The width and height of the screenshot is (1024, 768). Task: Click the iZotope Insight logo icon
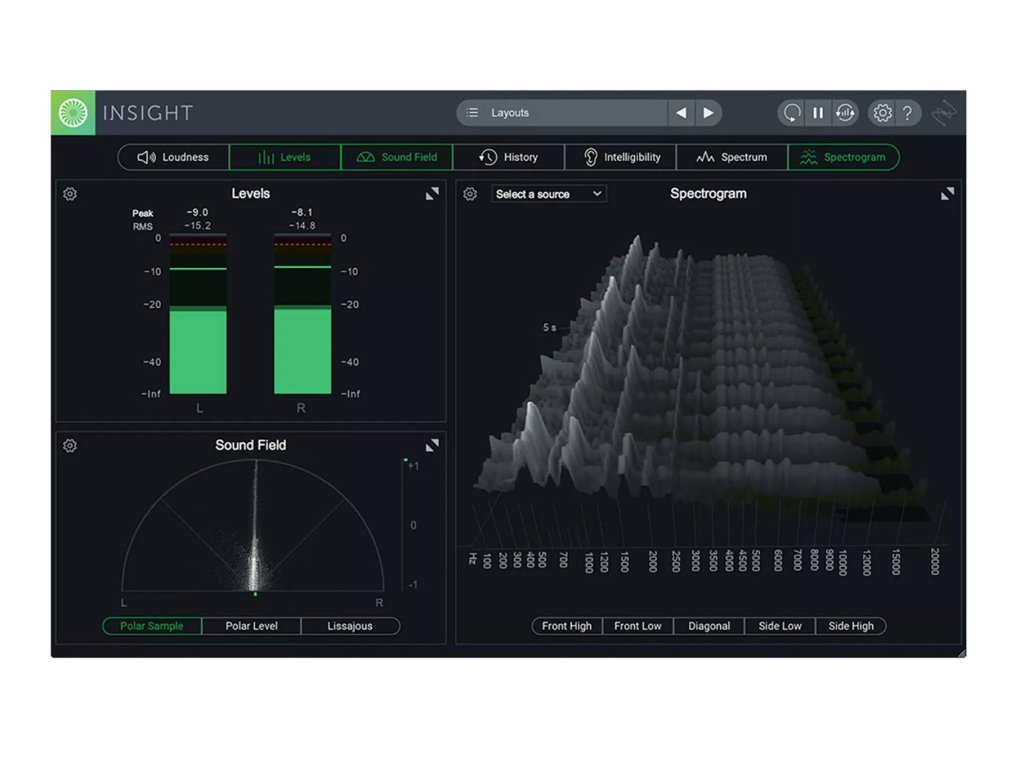[x=73, y=113]
